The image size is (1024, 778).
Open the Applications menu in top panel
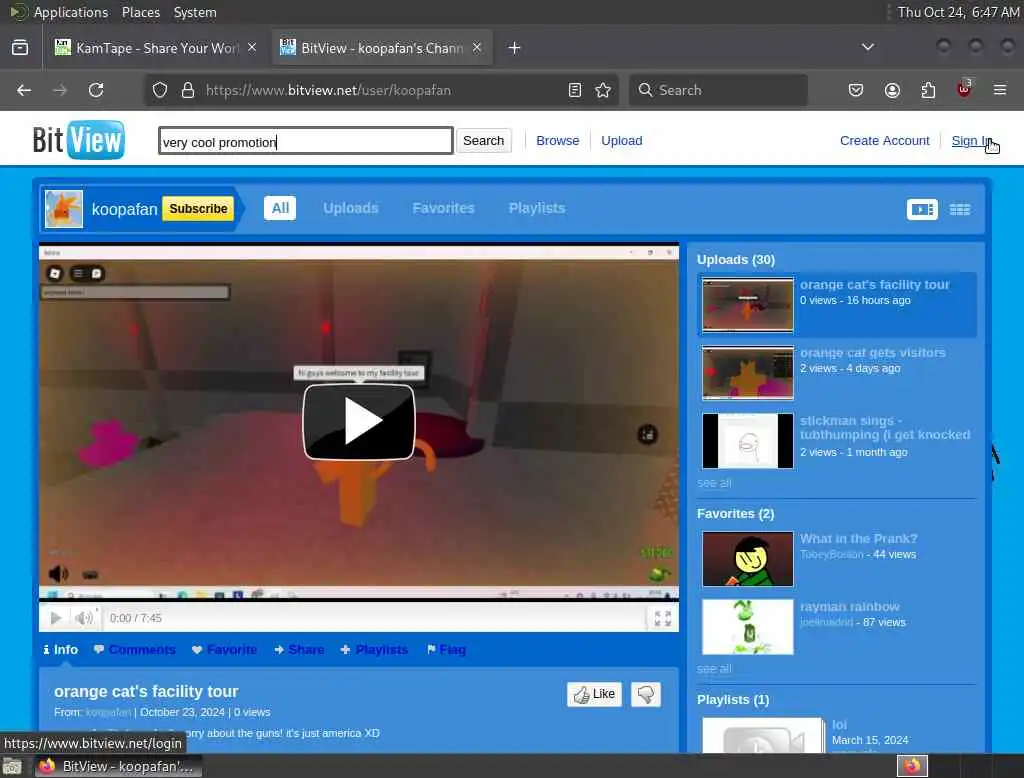71,12
